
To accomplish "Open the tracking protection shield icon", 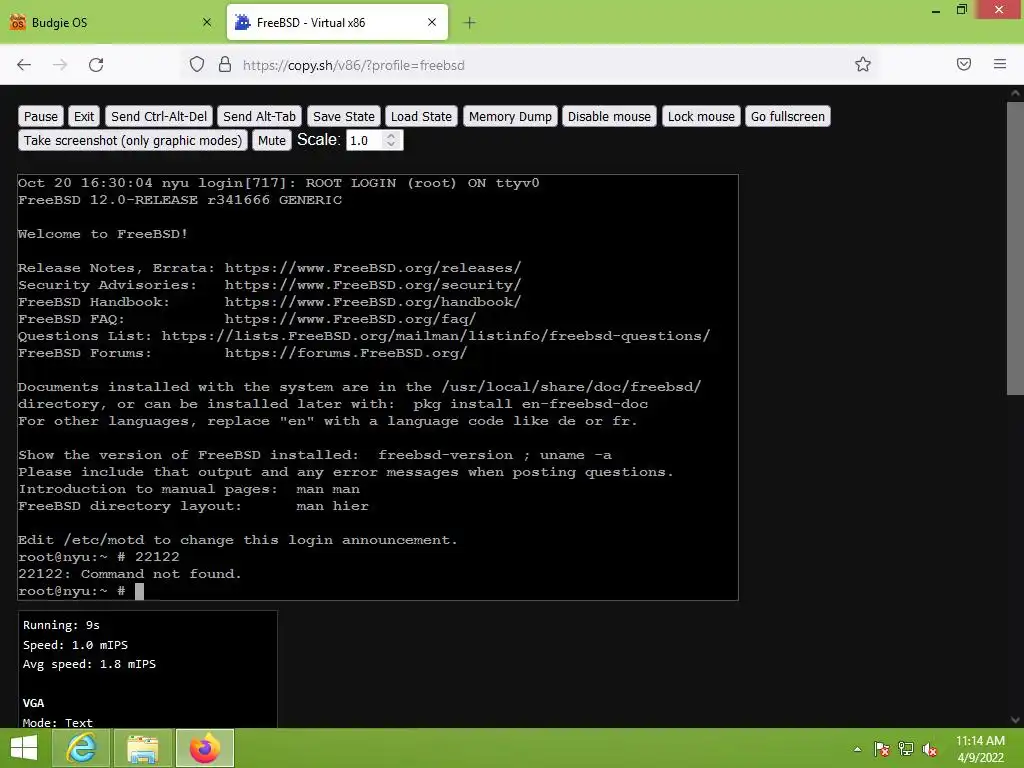I will 197,65.
